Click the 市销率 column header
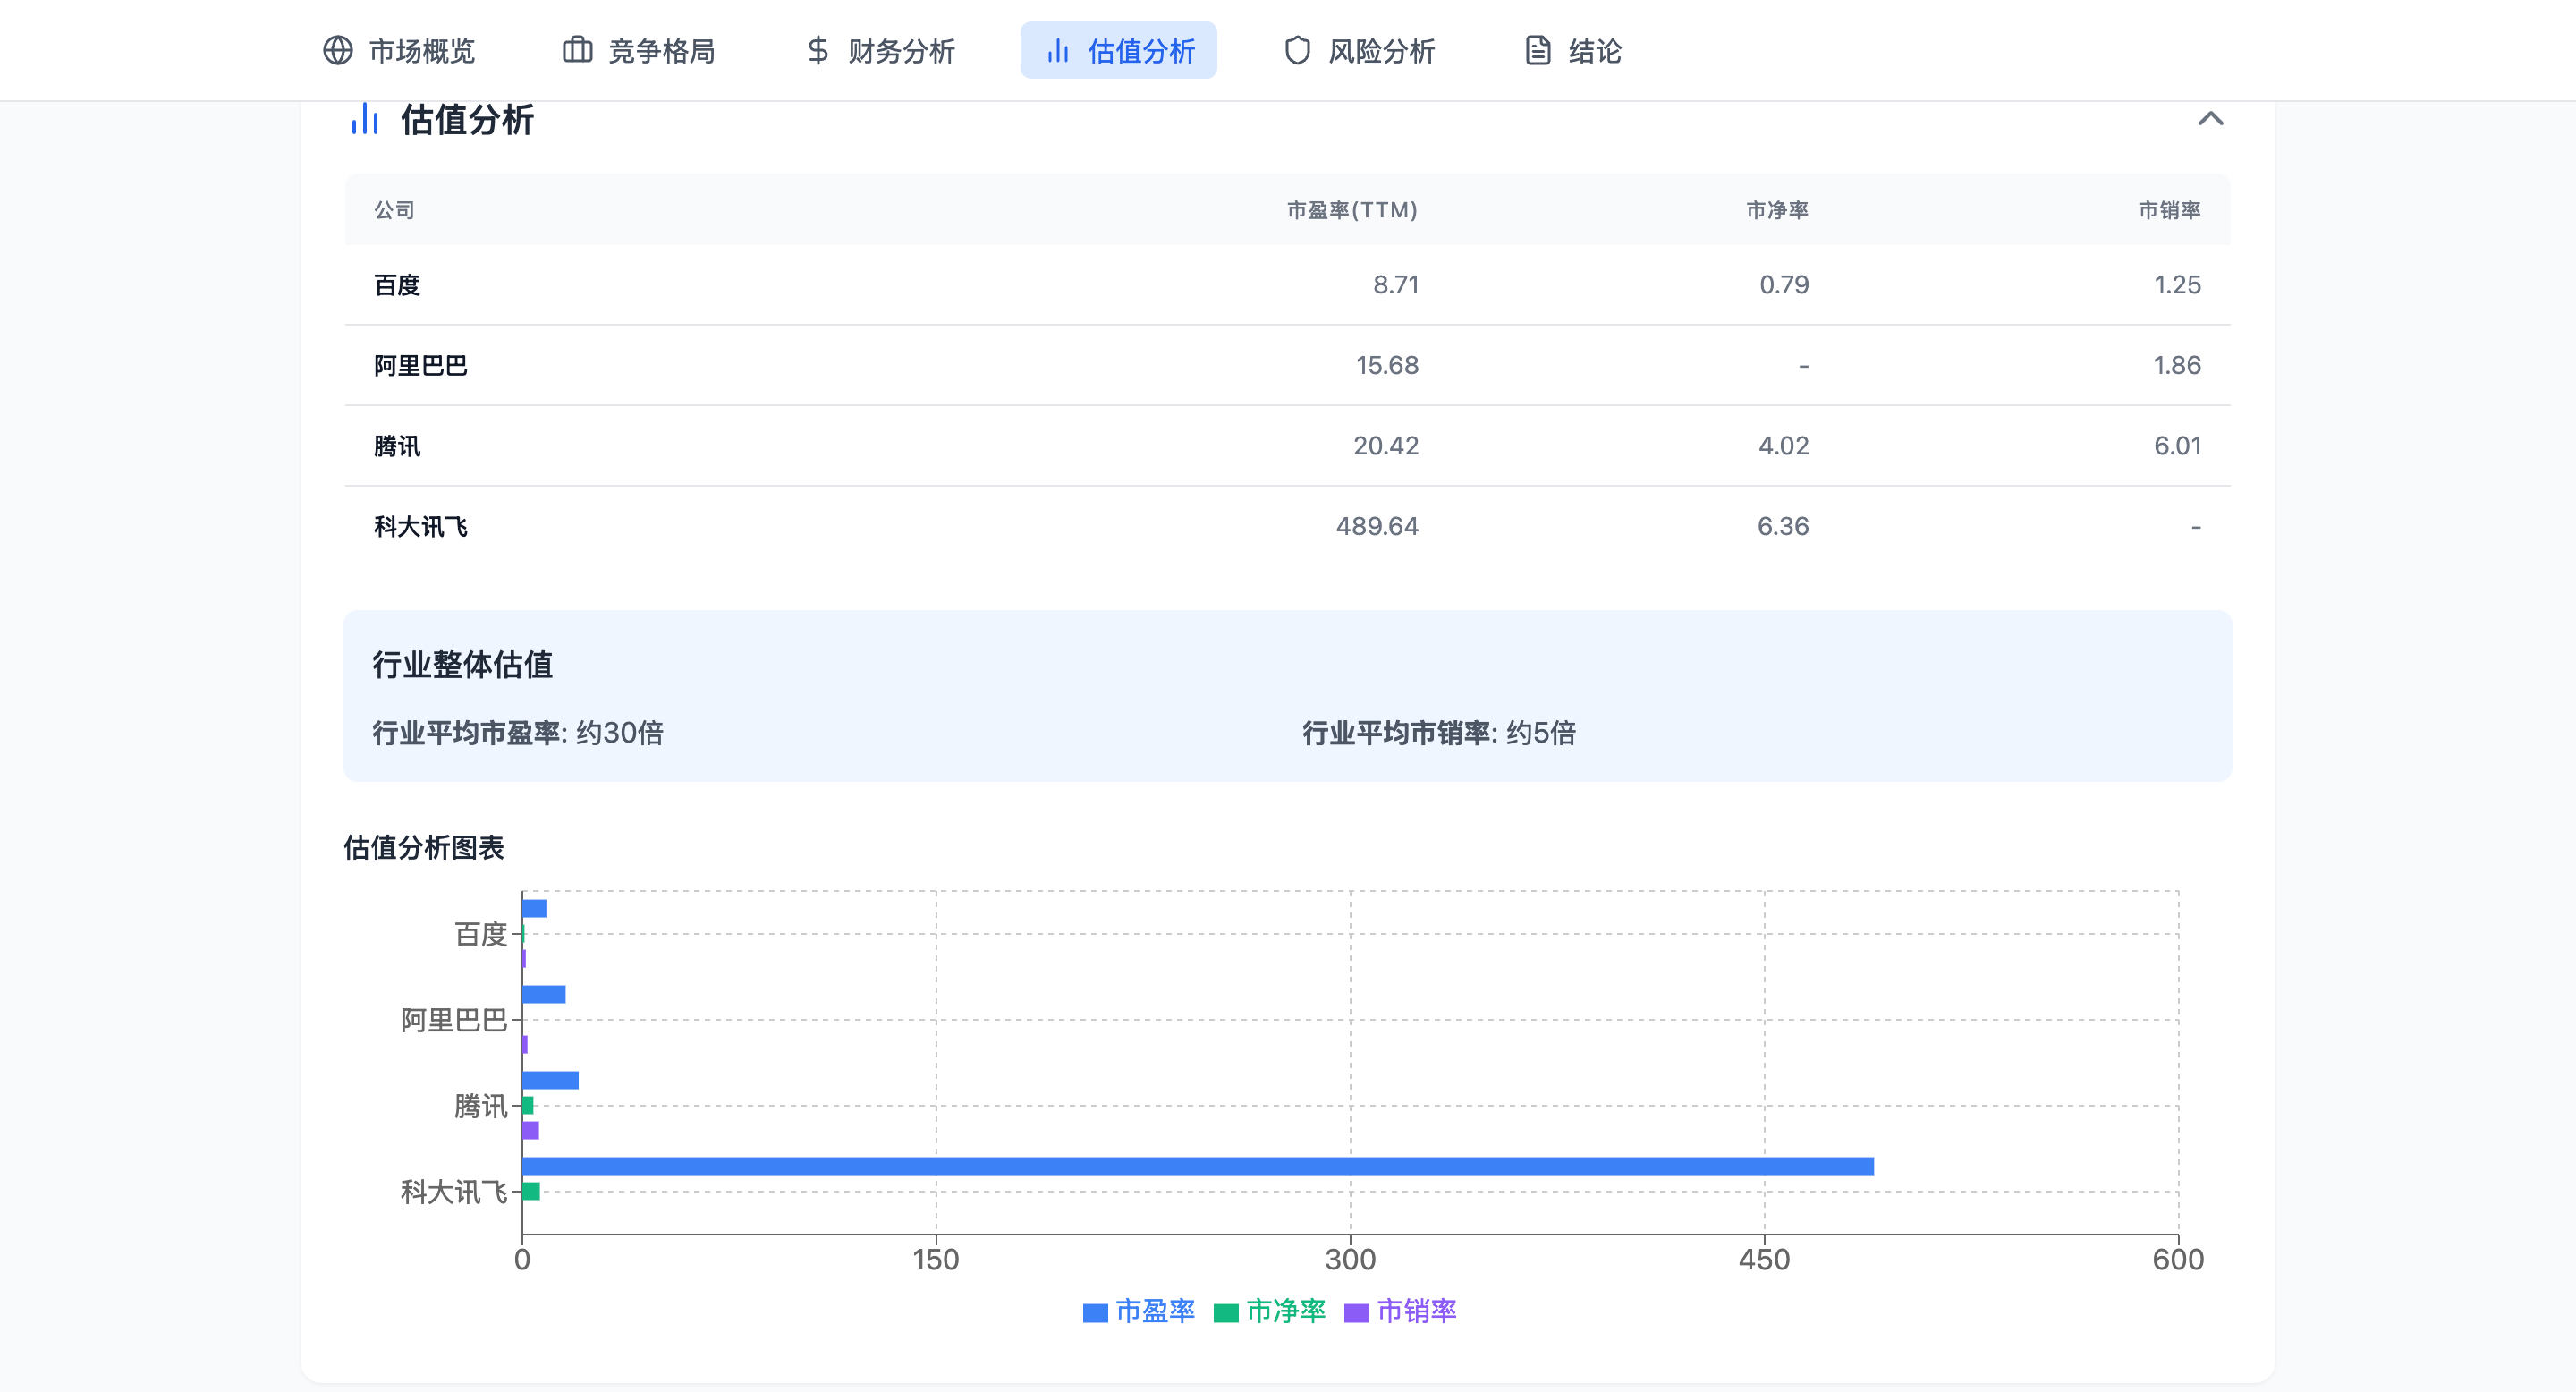The height and width of the screenshot is (1392, 2576). click(2168, 210)
